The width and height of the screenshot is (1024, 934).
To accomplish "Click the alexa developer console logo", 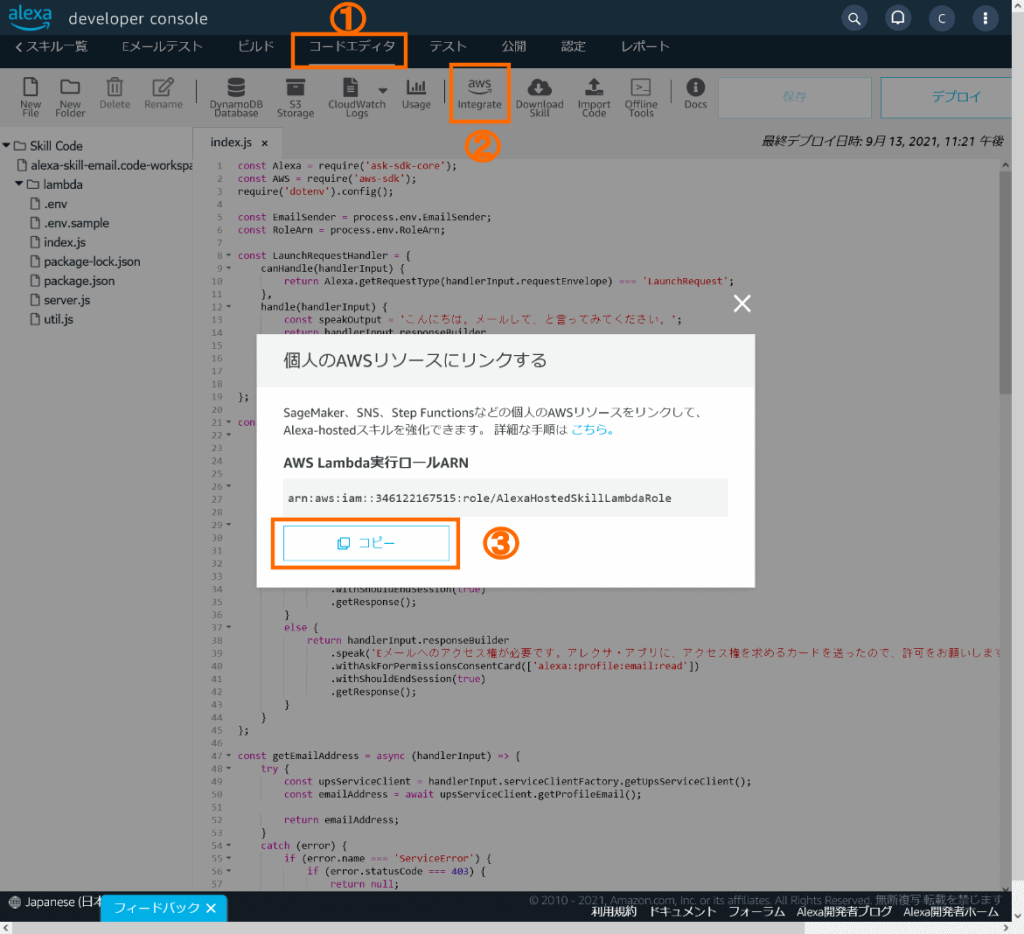I will (108, 18).
